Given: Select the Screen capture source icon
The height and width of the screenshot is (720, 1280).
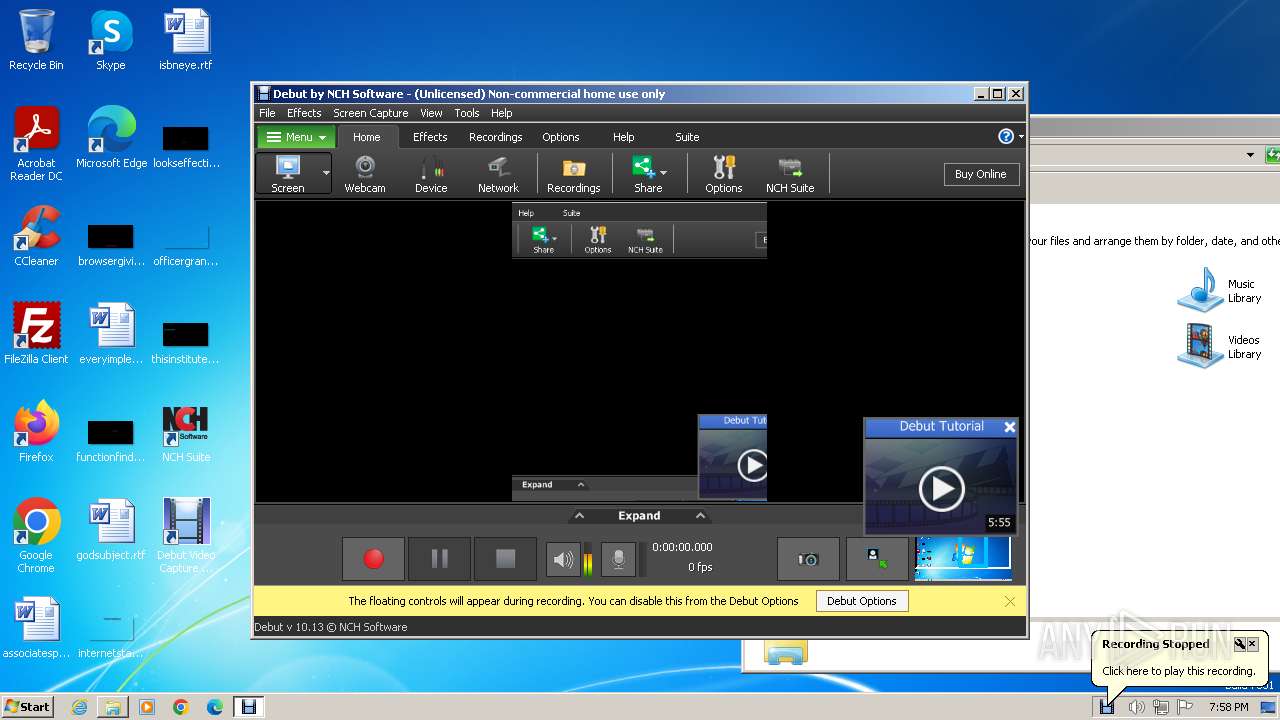Looking at the screenshot, I should coord(288,173).
